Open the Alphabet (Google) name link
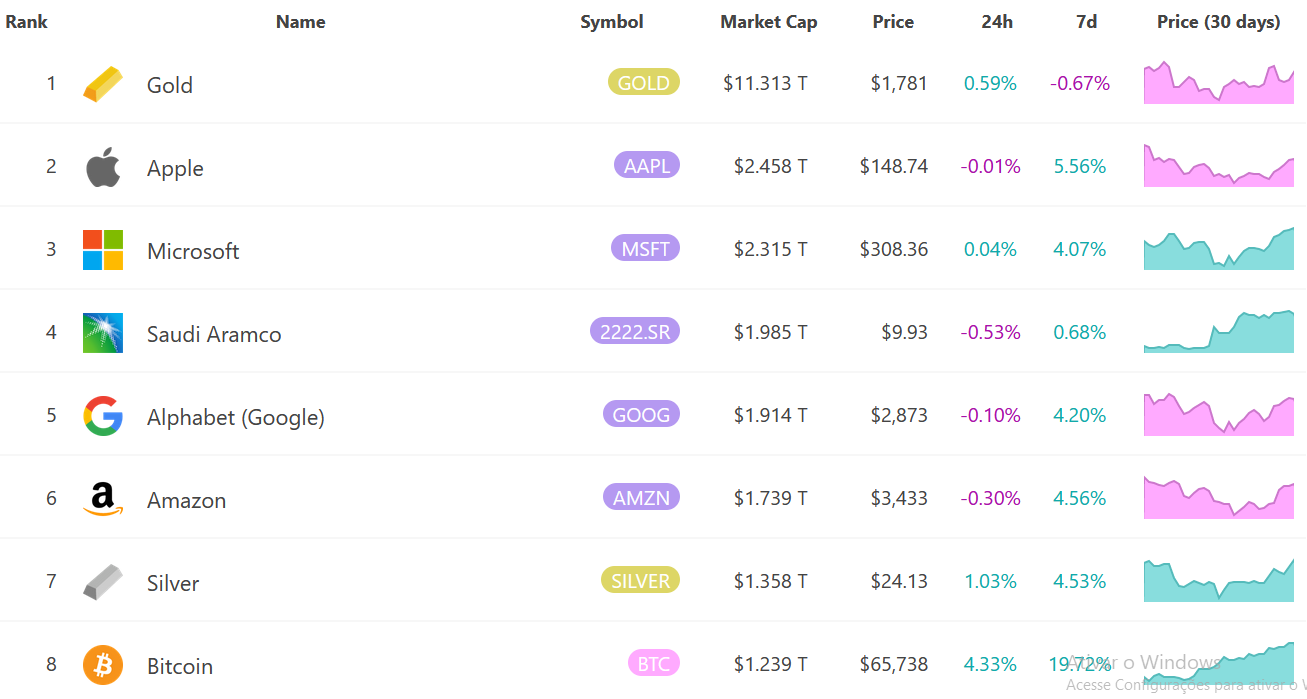 pos(236,417)
